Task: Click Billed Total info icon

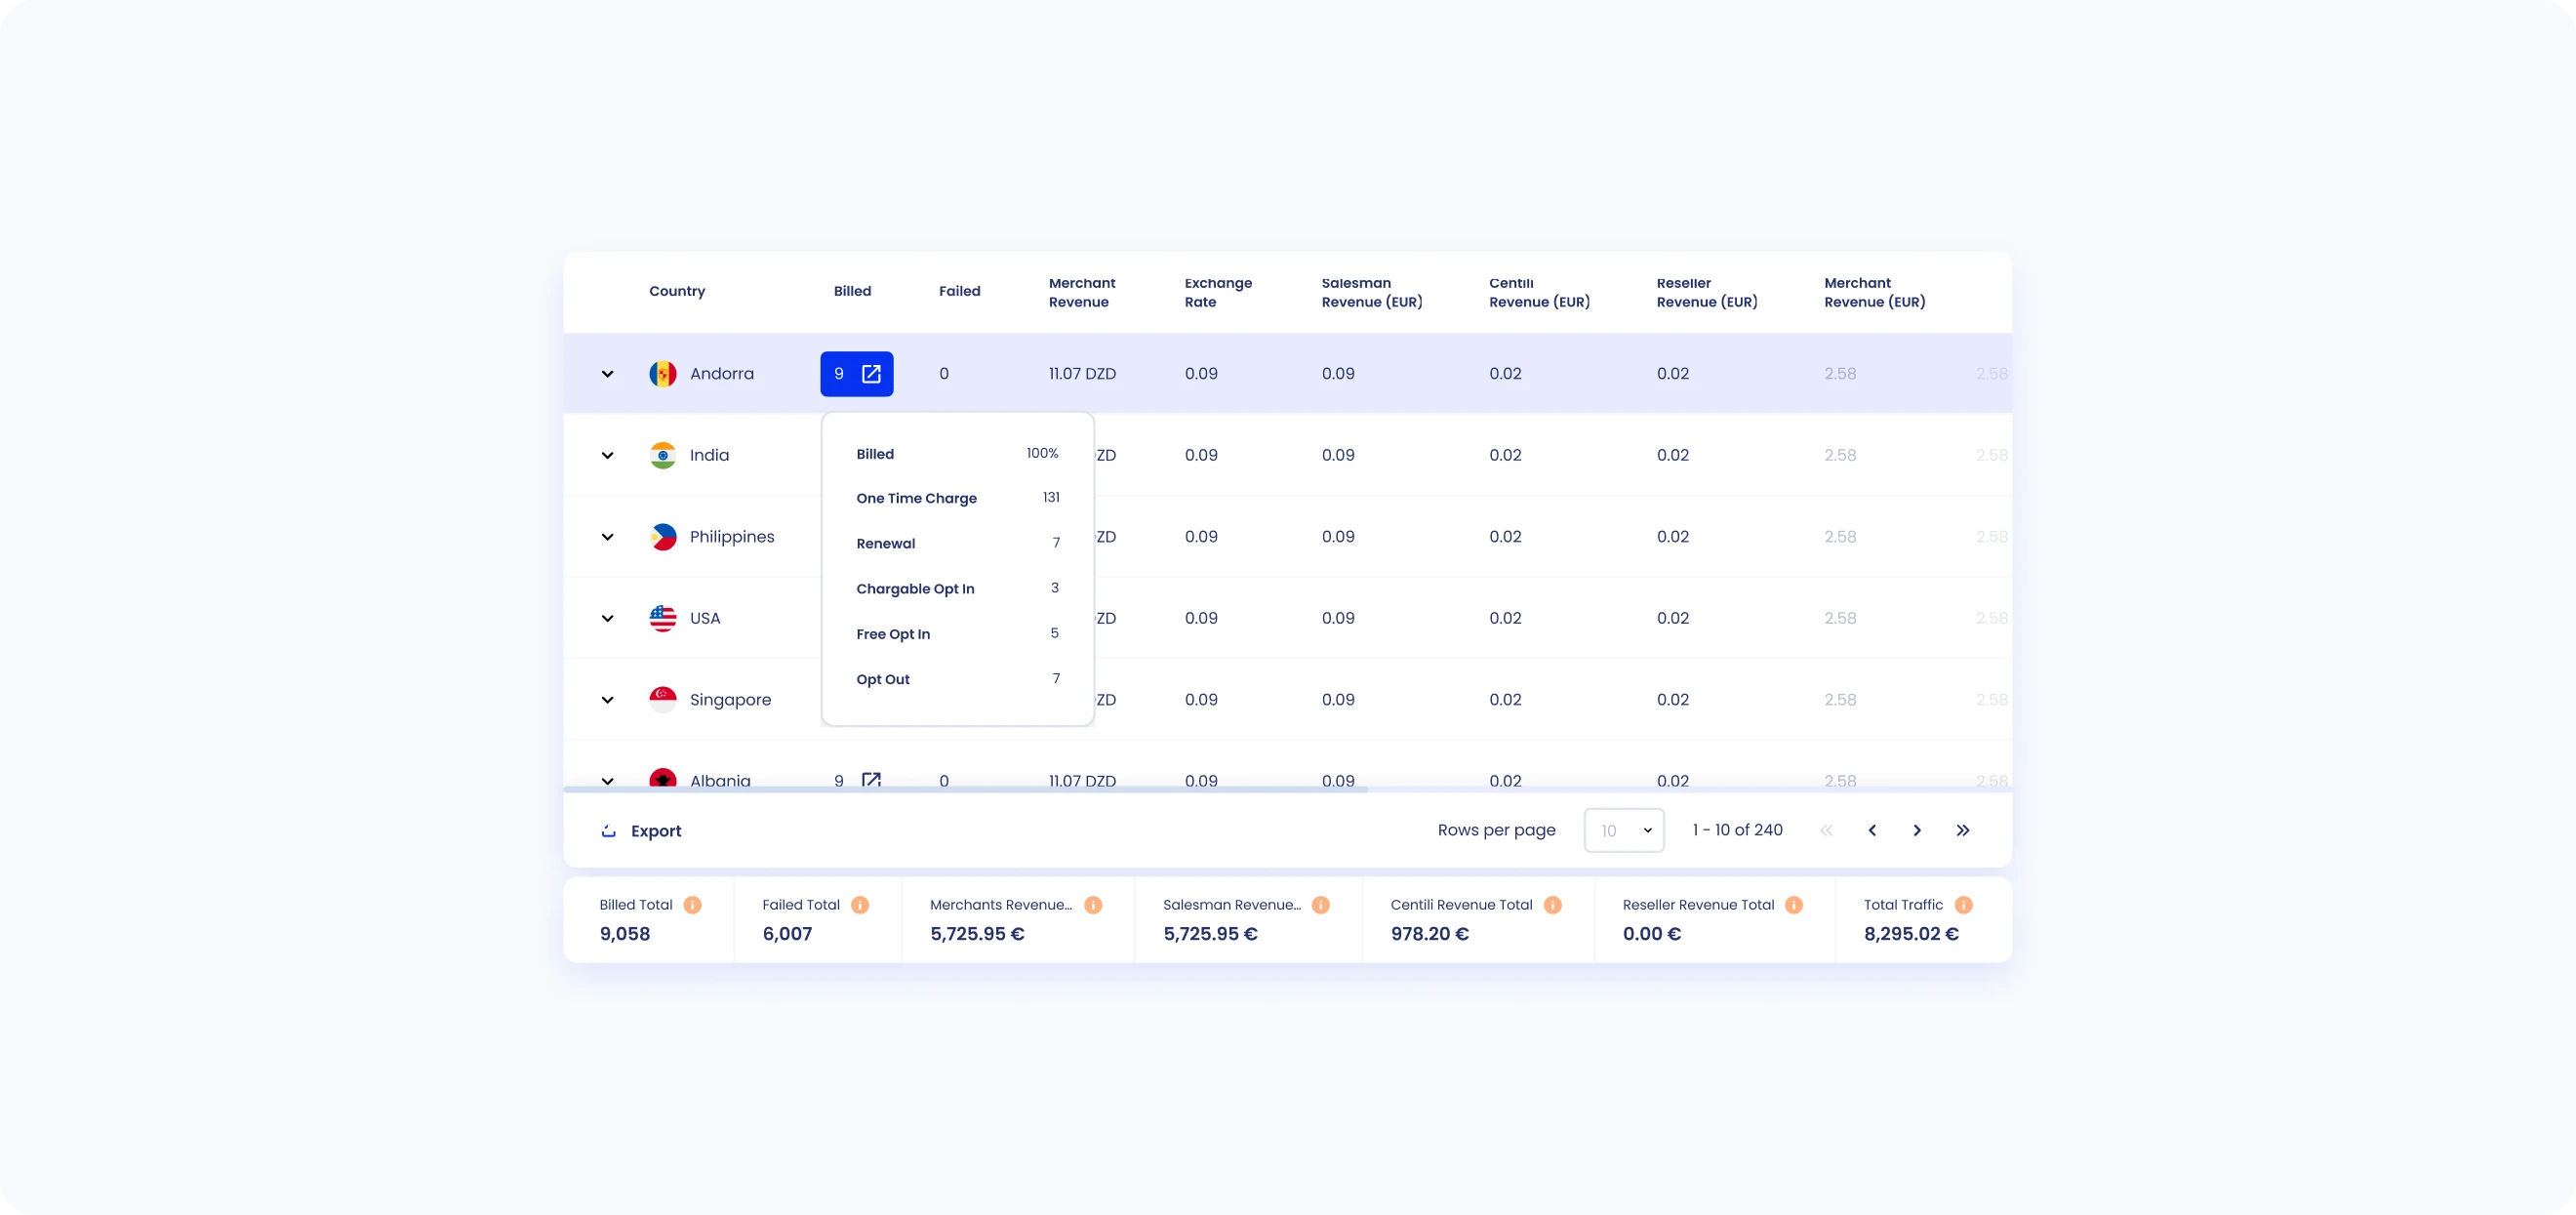Action: (692, 905)
